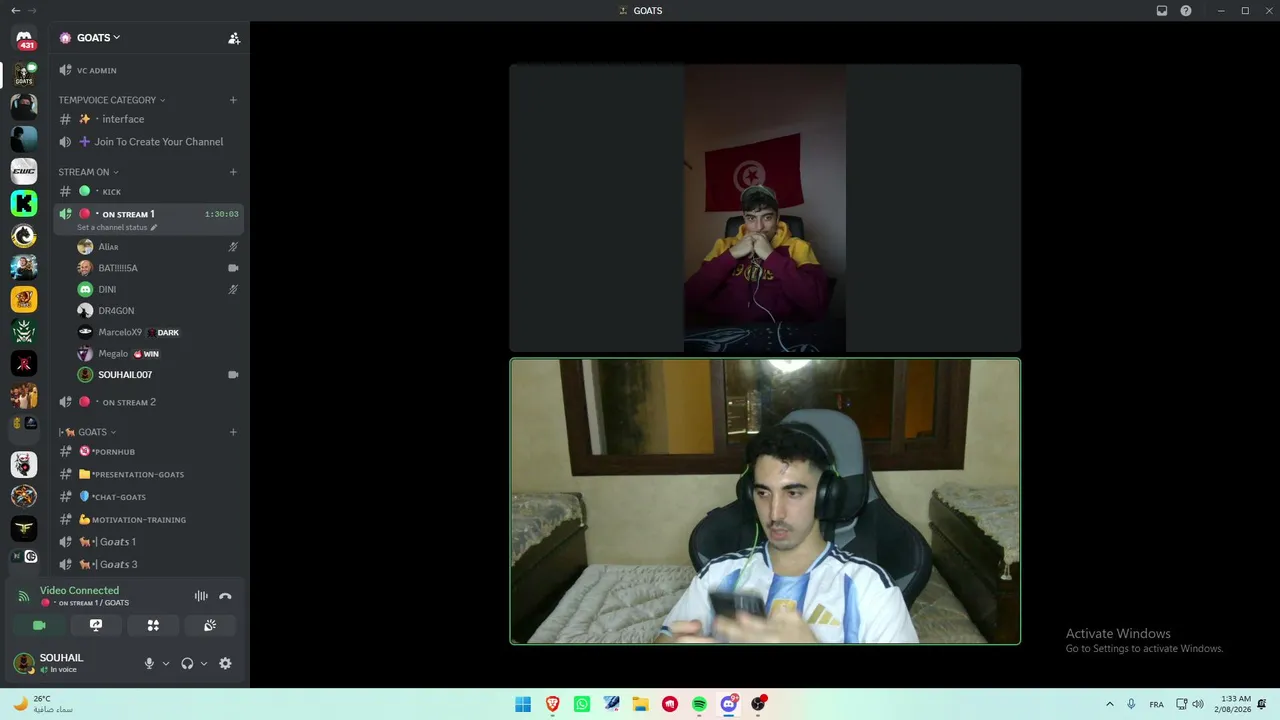Viewport: 1280px width, 720px height.
Task: Open the green K Kick server icon
Action: point(24,203)
